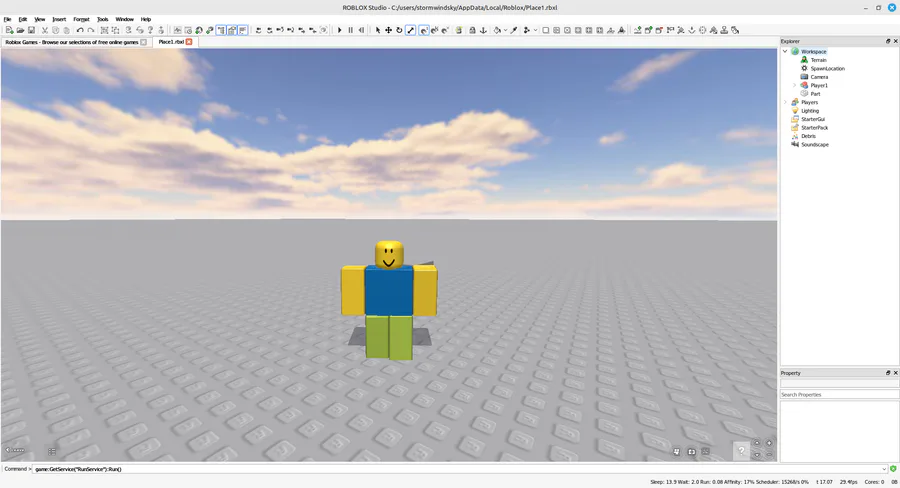Open the Insert menu

point(59,19)
